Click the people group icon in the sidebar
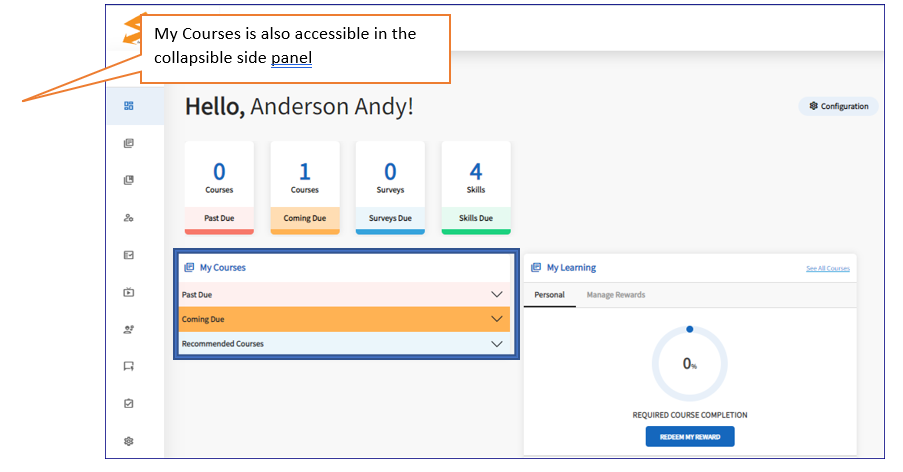 click(x=129, y=329)
